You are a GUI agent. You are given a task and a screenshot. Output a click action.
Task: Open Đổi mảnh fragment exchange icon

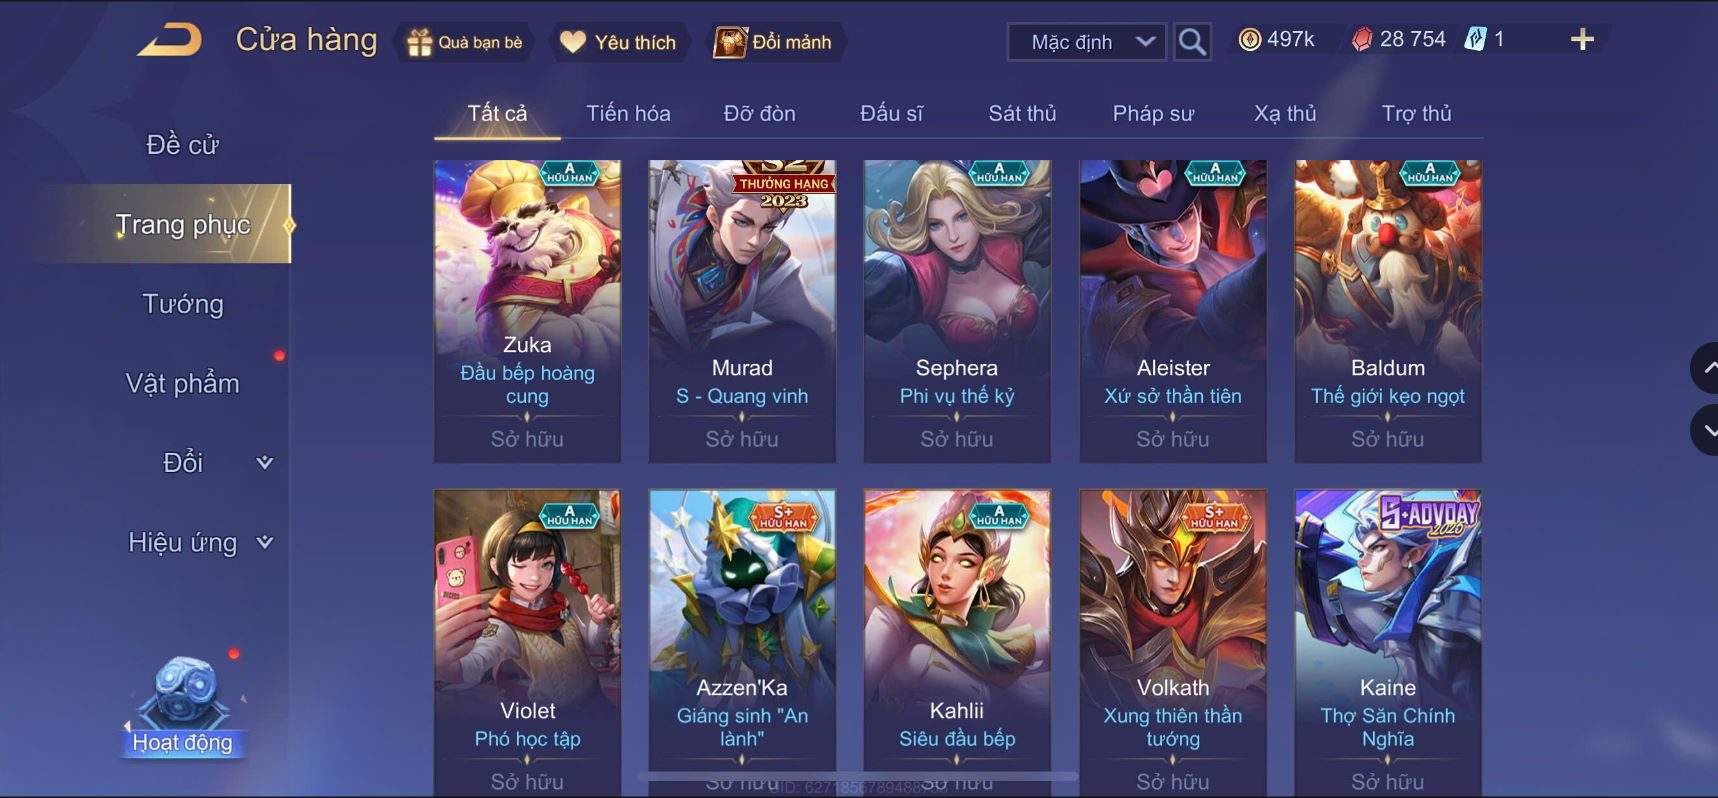coord(729,42)
